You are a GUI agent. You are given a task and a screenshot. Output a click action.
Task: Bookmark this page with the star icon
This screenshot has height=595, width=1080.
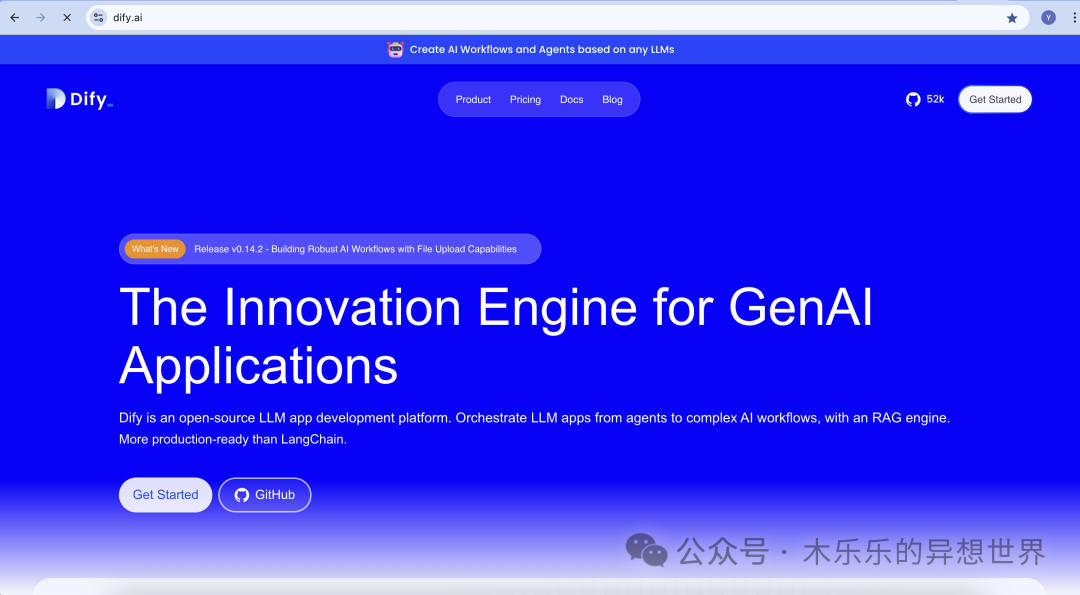tap(1012, 18)
